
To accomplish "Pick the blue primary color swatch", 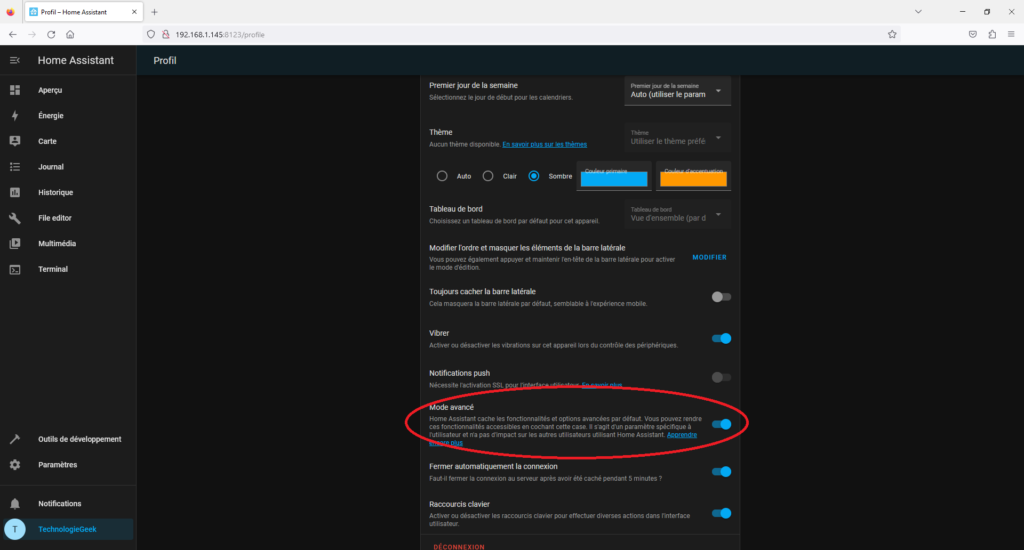I will (x=614, y=178).
